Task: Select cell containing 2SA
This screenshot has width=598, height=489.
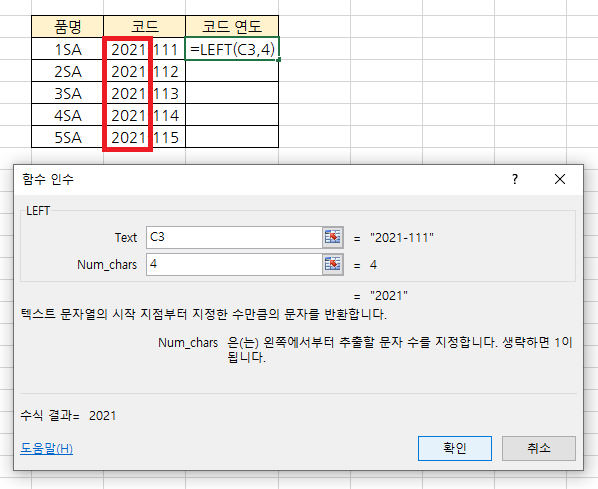Action: [x=68, y=71]
